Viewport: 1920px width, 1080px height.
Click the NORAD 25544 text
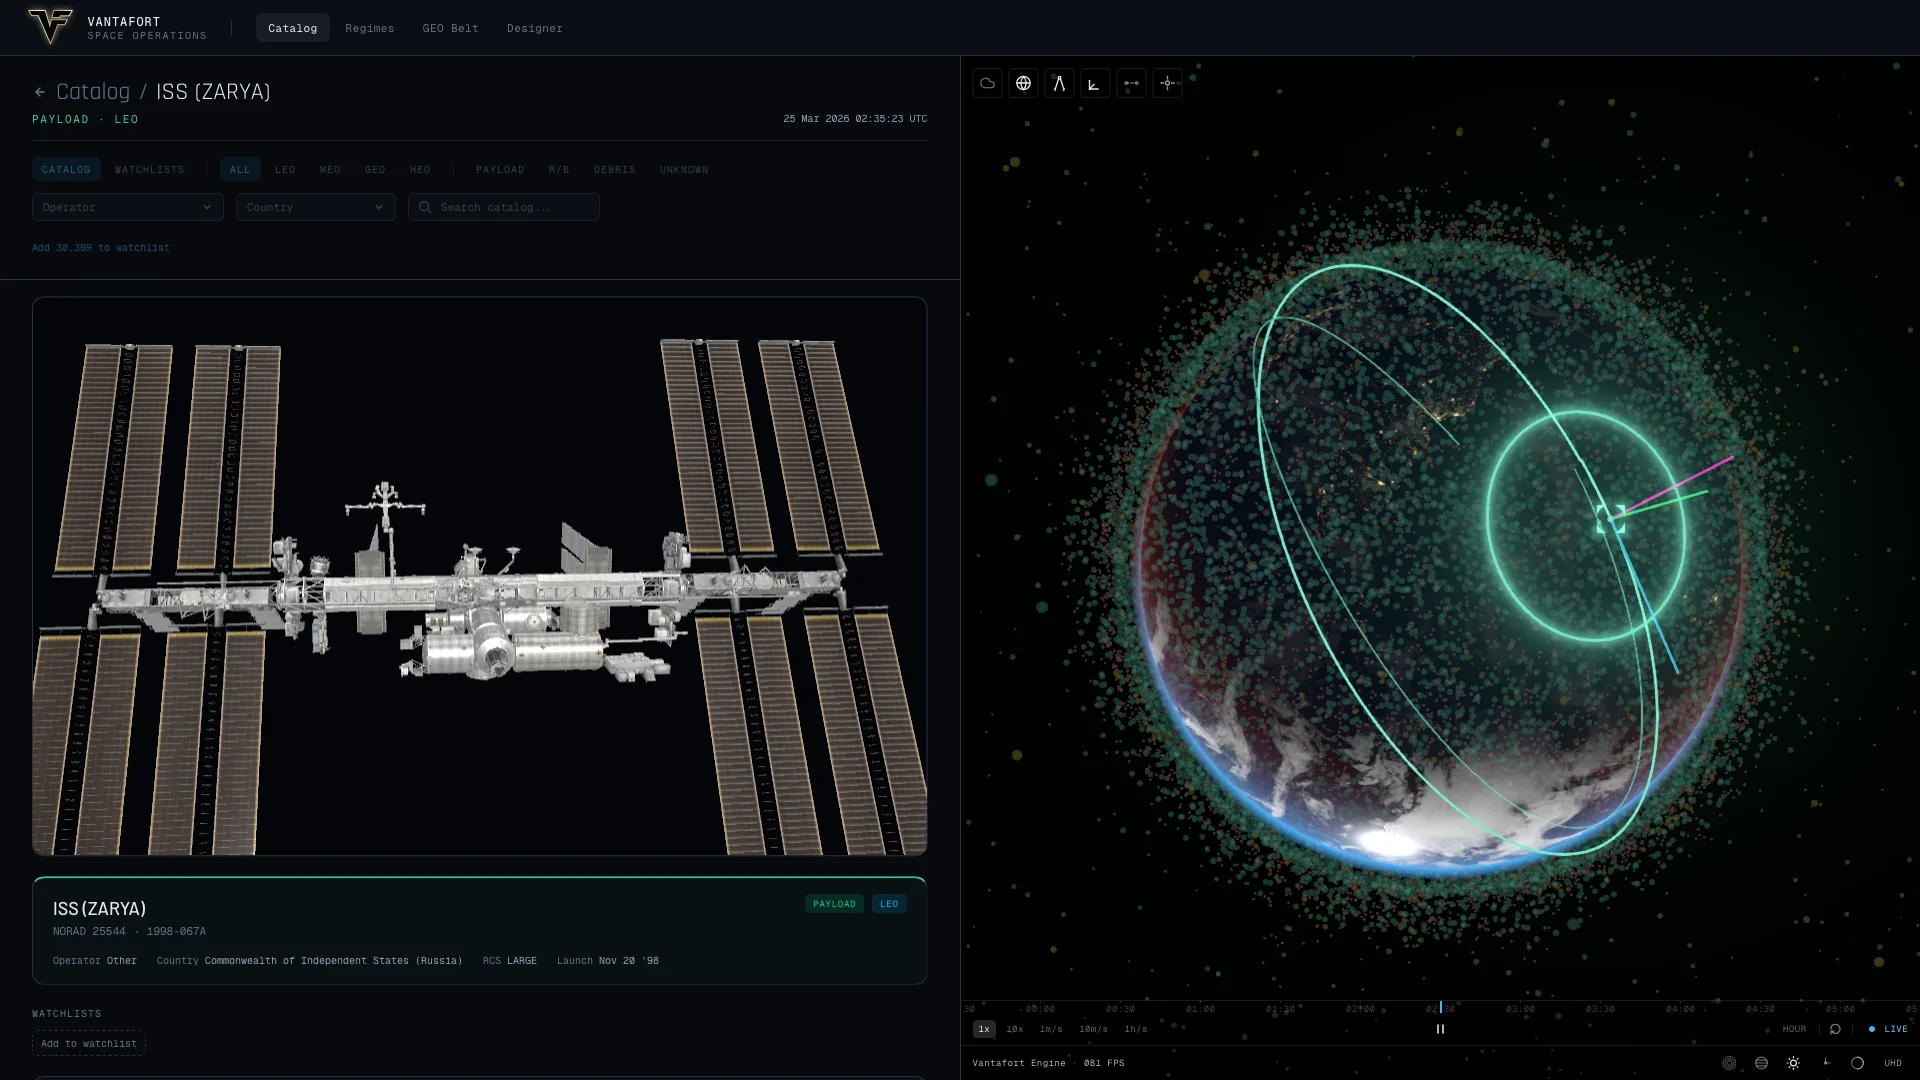point(89,932)
